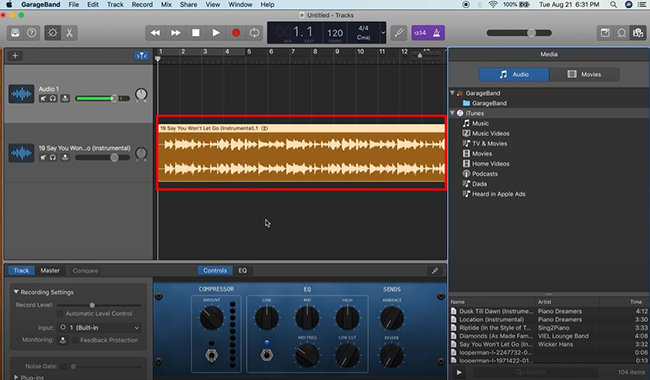Screen dimensions: 650x380
Task: Select the Audio 1 track waveform icon
Action: click(x=21, y=94)
